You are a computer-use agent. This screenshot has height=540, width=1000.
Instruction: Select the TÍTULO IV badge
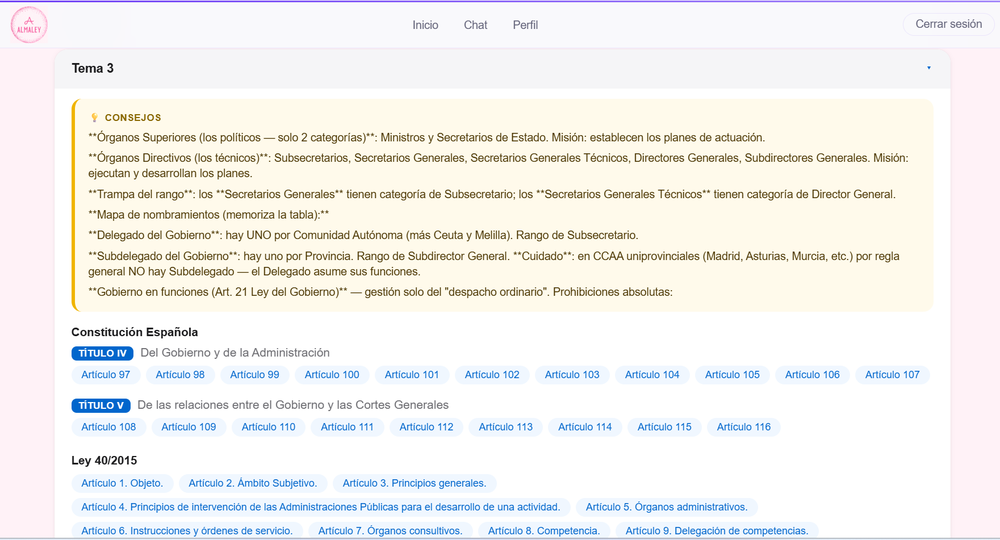[102, 353]
